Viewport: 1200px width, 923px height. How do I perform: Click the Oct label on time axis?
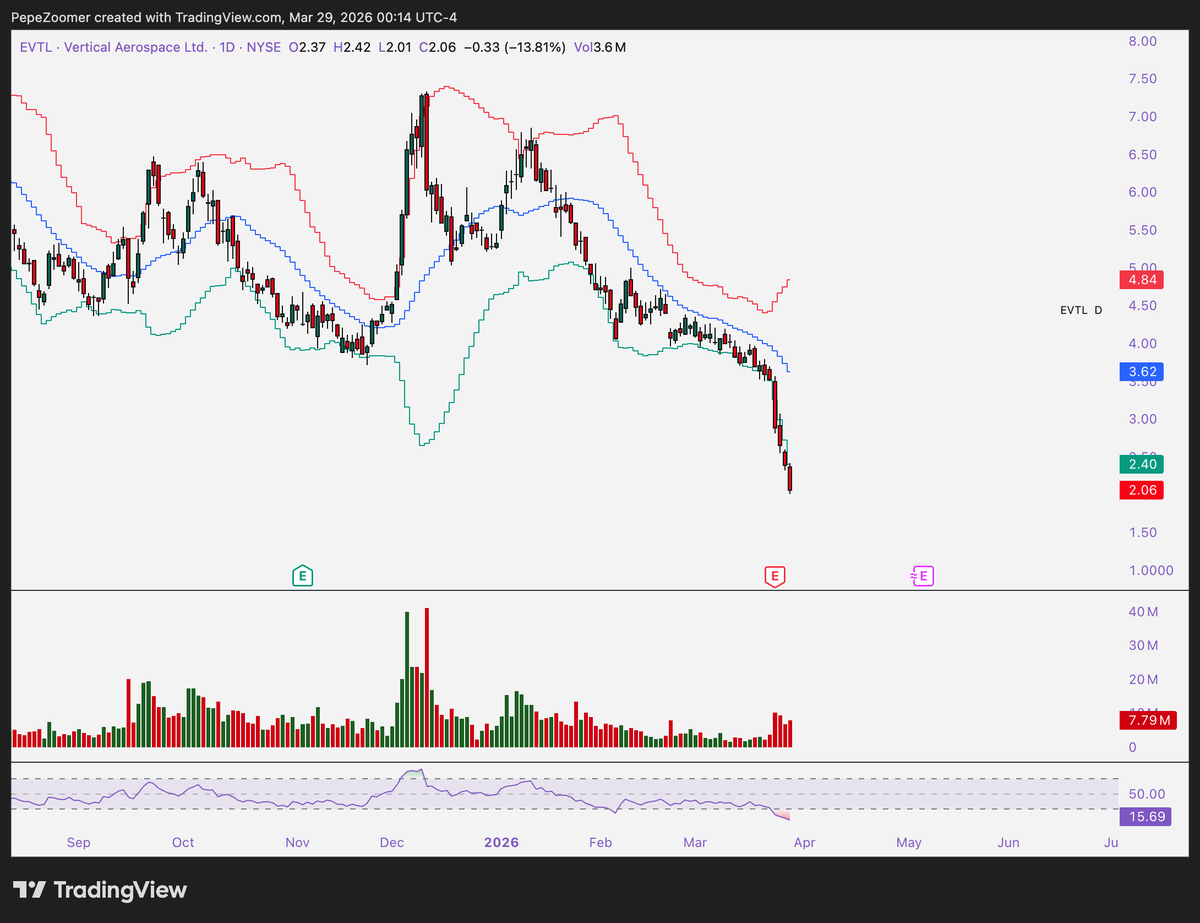(x=183, y=842)
